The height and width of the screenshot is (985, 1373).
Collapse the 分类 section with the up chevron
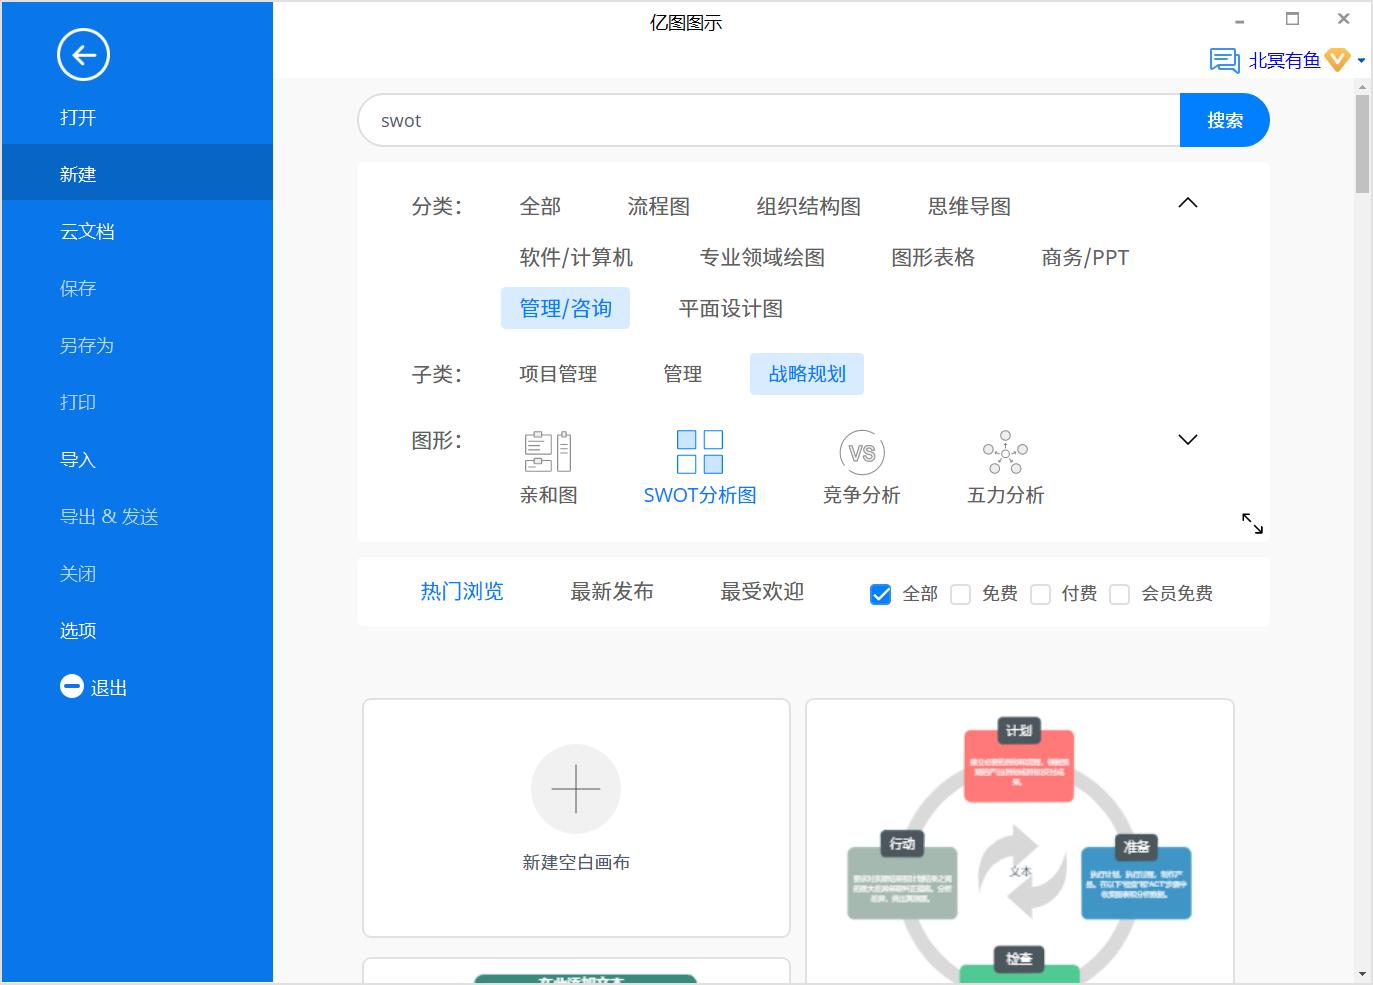tap(1187, 202)
